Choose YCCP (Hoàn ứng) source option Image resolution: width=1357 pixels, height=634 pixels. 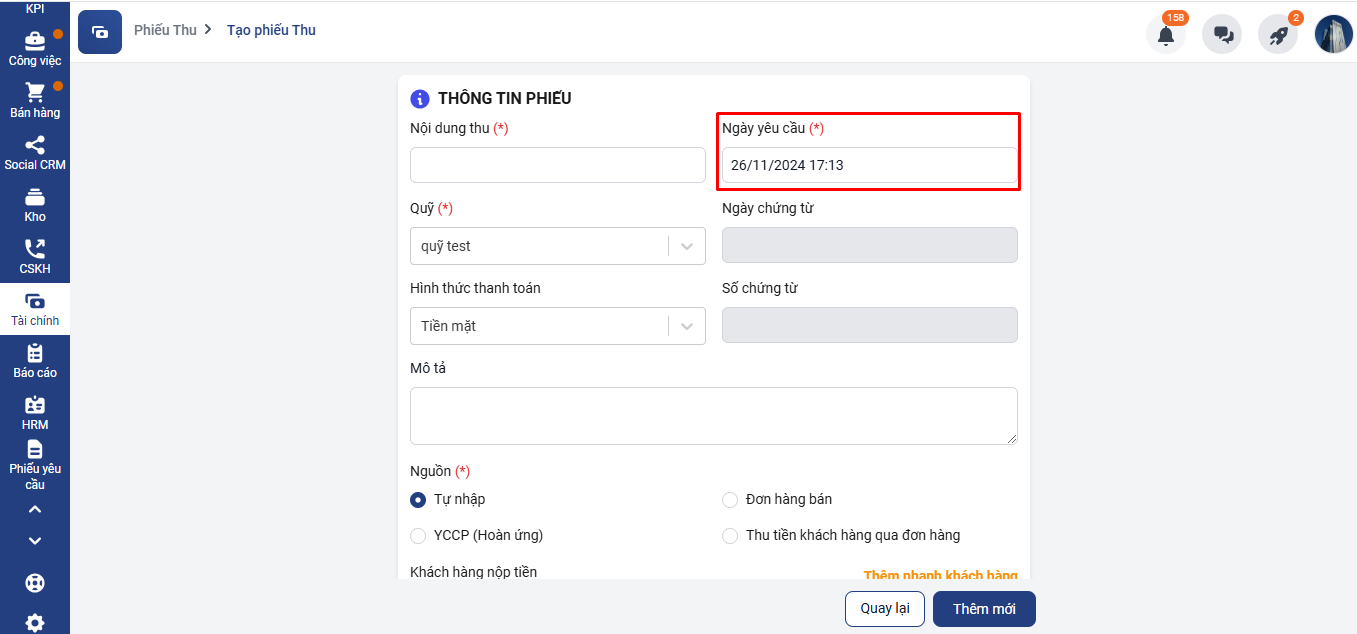point(418,536)
